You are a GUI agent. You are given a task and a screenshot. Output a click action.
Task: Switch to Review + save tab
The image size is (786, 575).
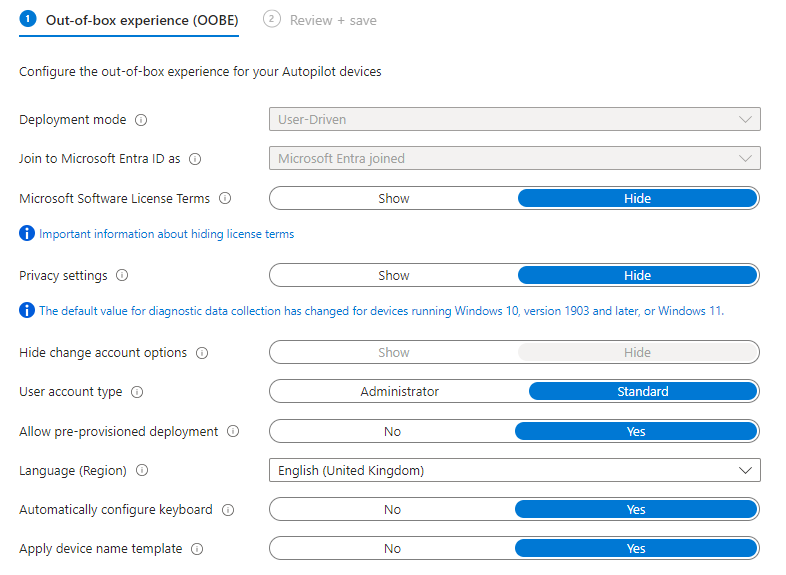coord(320,21)
